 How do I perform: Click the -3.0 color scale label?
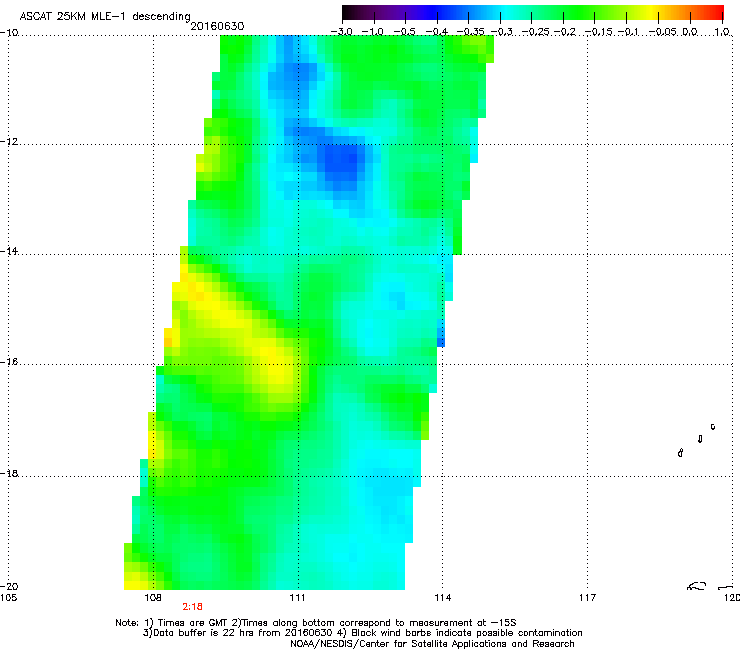coord(342,32)
